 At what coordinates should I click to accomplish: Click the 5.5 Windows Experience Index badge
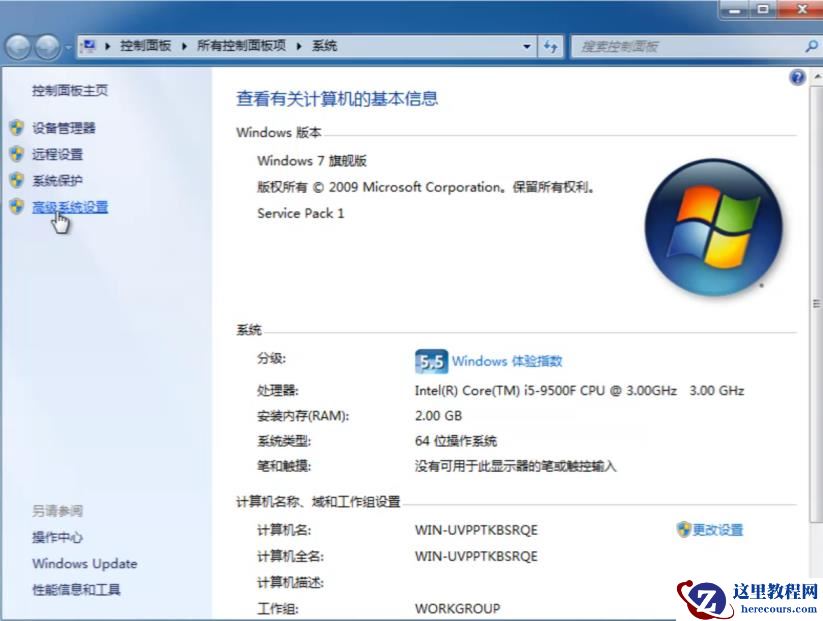coord(434,360)
